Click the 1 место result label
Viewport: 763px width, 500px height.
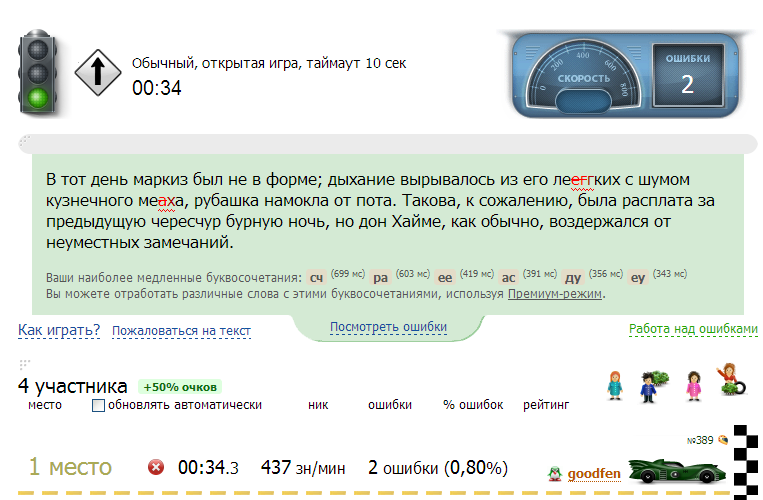point(70,467)
